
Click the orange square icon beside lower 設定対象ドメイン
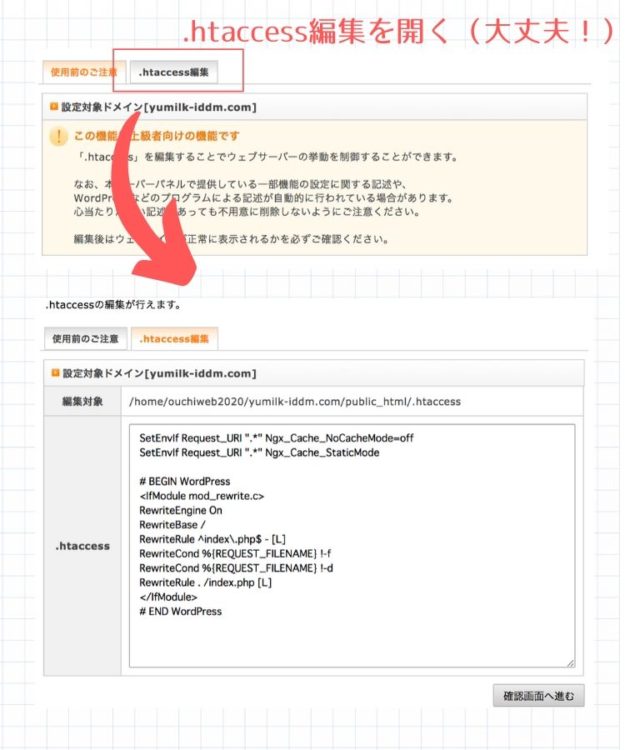55,373
